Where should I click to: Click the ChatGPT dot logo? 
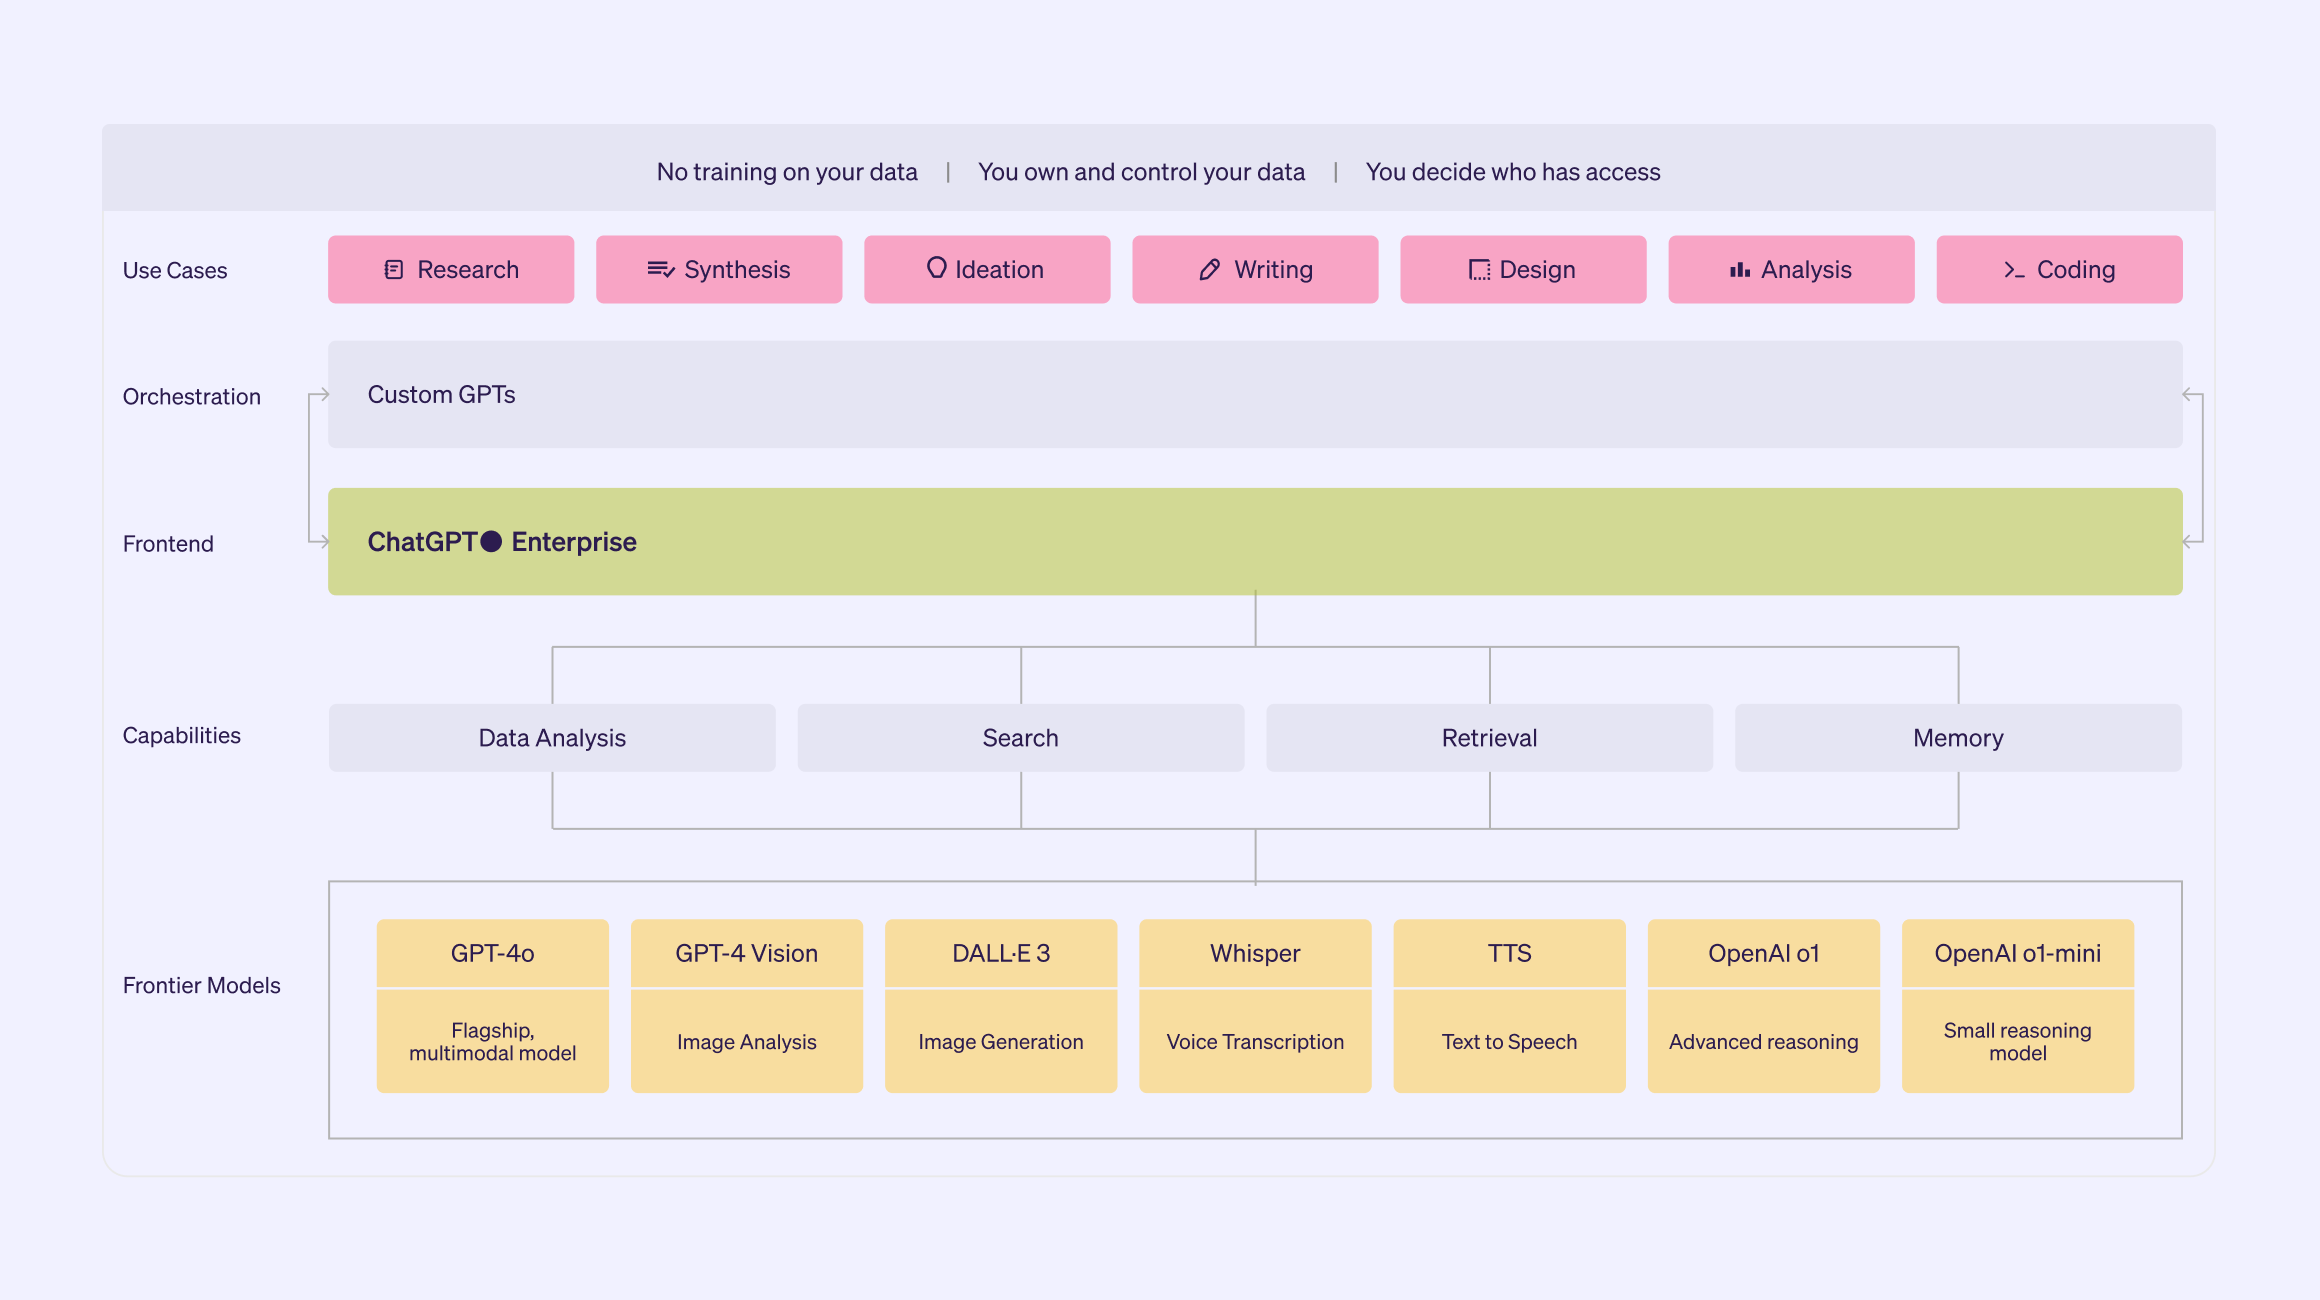click(x=491, y=542)
